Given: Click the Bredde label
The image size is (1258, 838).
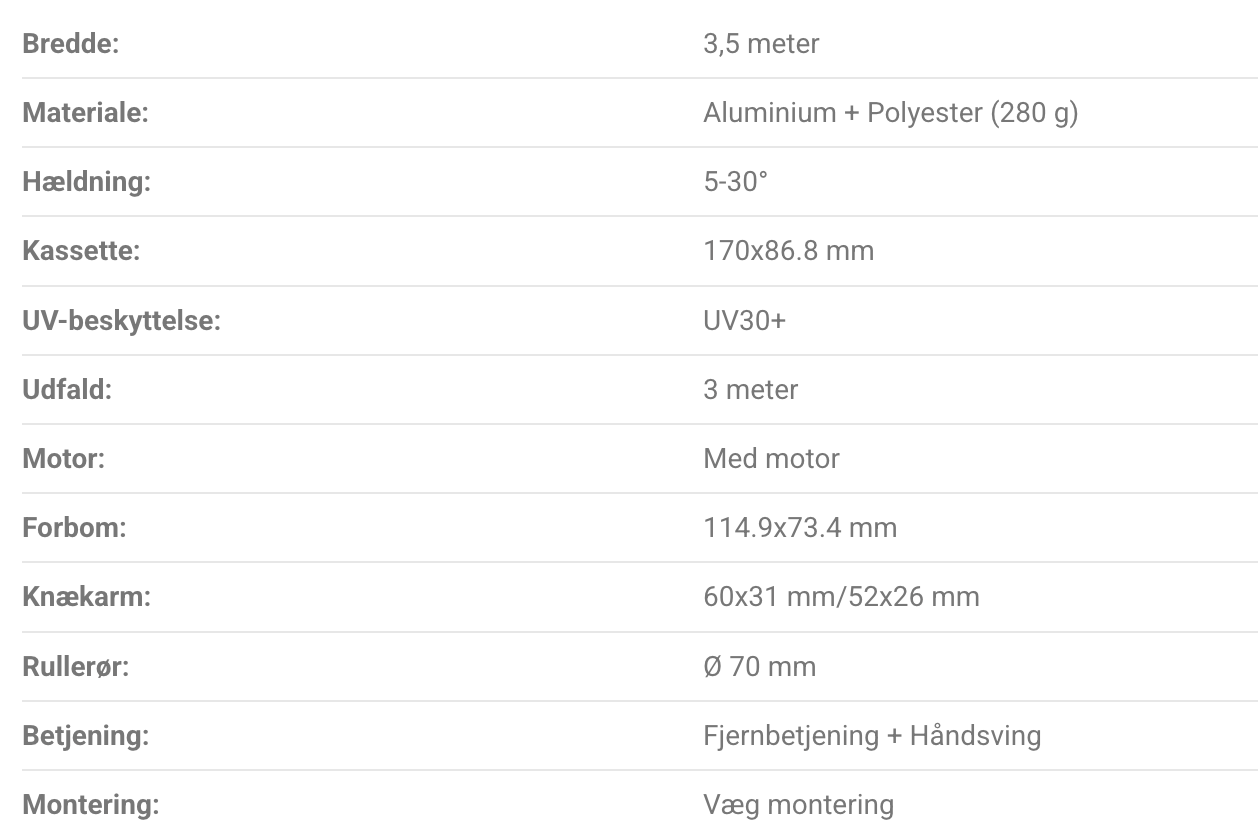Looking at the screenshot, I should tap(70, 45).
